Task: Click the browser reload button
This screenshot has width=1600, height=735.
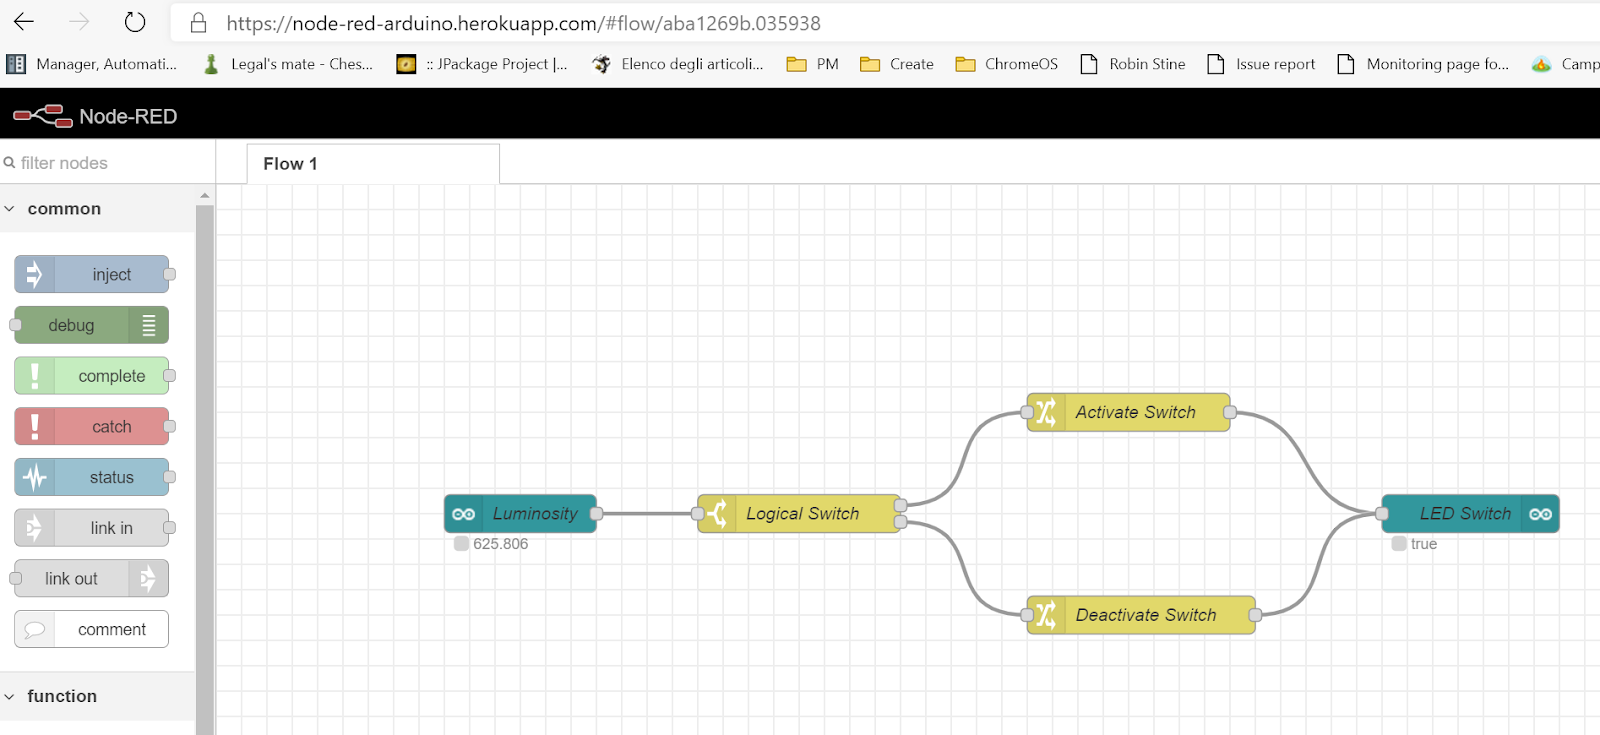Action: pos(135,22)
